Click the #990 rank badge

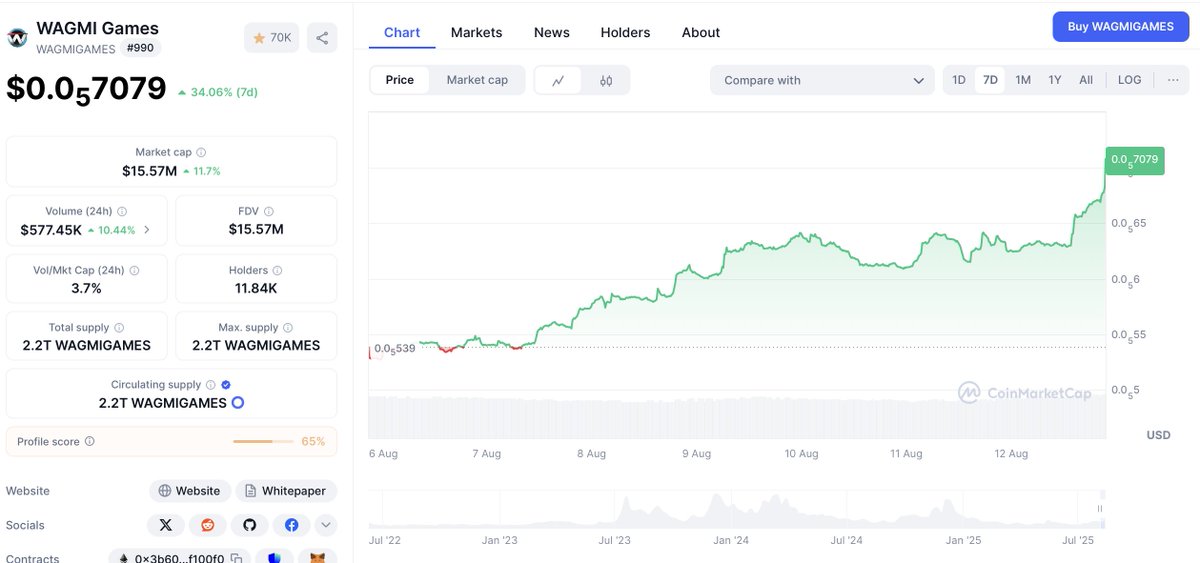click(x=141, y=48)
